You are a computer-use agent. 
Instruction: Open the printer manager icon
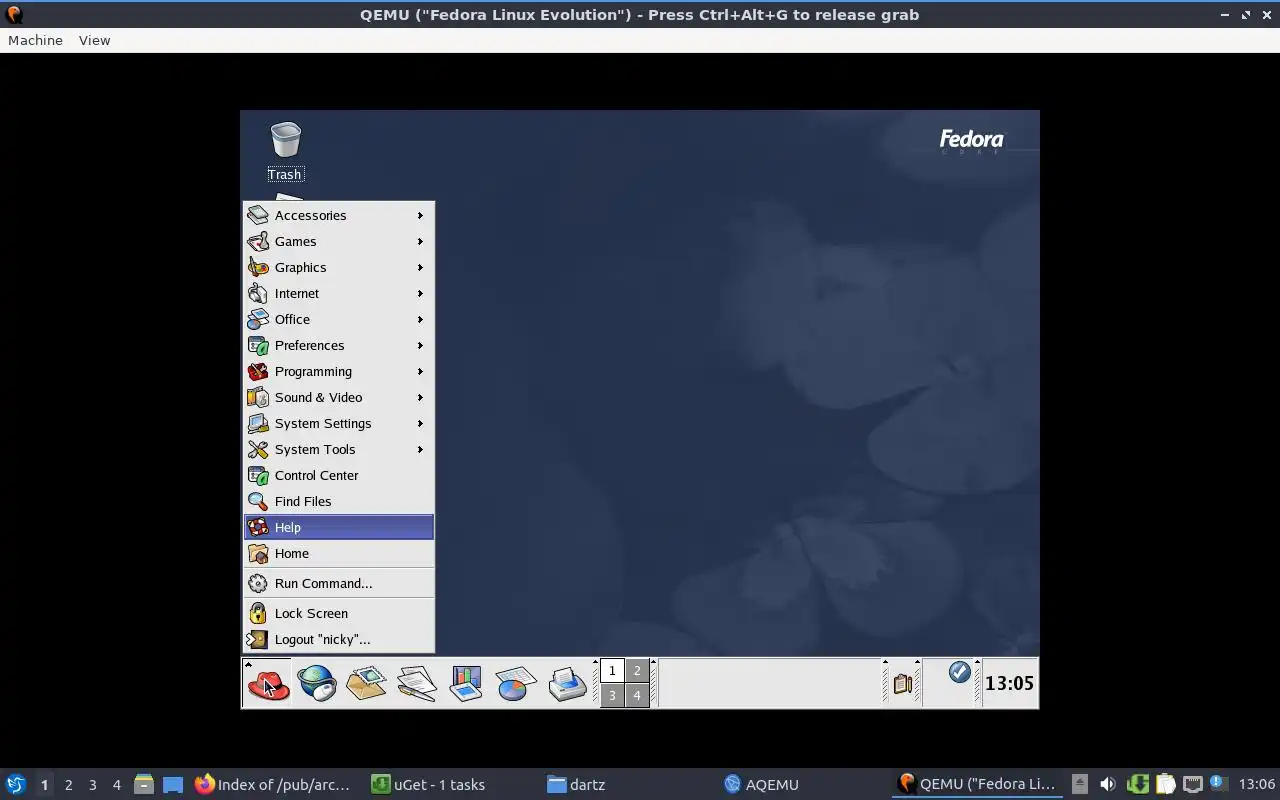click(567, 684)
